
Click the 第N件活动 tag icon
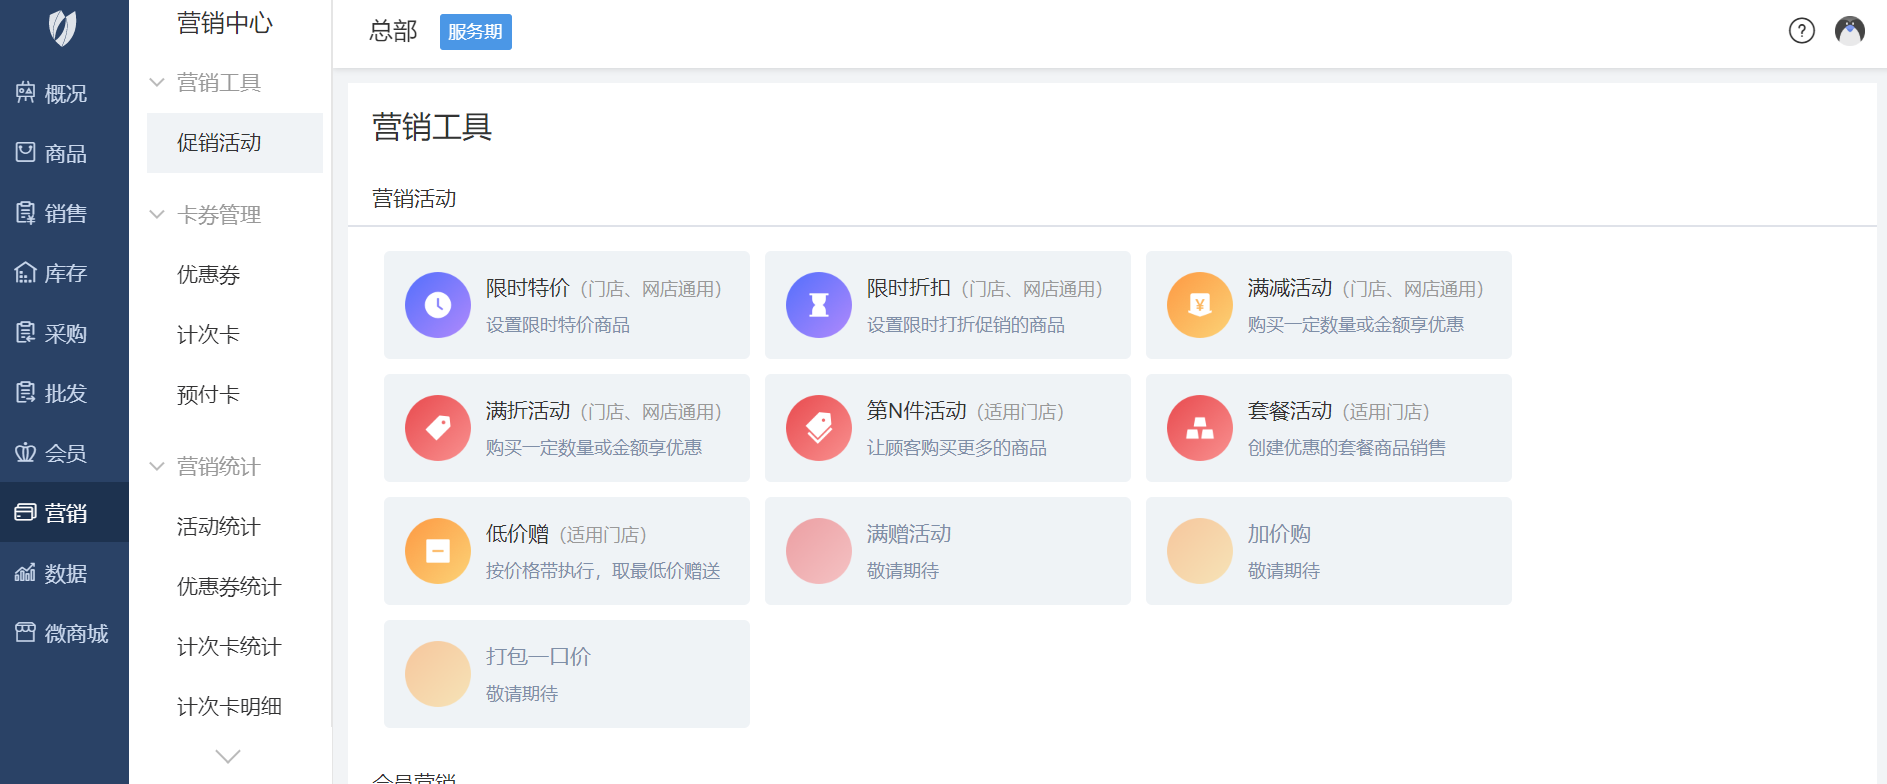[x=818, y=428]
